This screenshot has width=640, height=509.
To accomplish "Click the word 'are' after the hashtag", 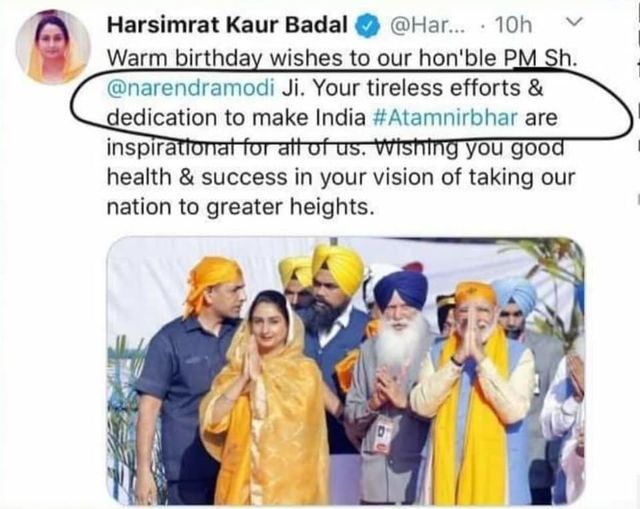I will pyautogui.click(x=541, y=118).
